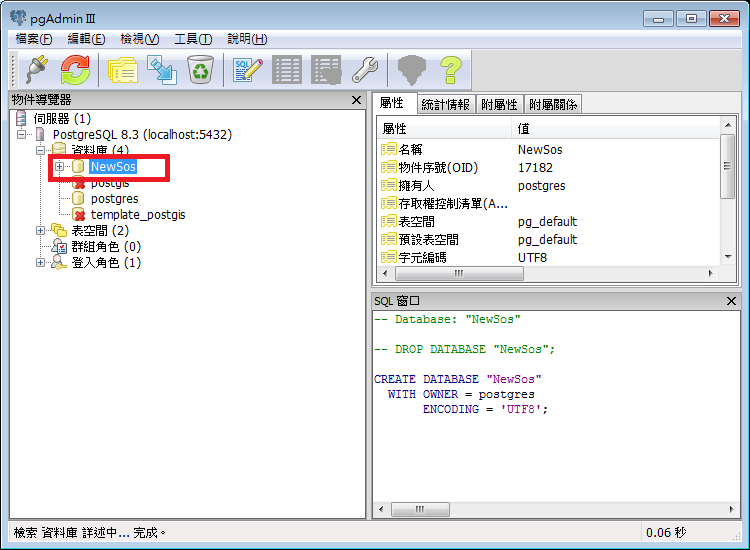The image size is (750, 550).
Task: Click the 存取權控制清單 property row
Action: pyautogui.click(x=549, y=204)
